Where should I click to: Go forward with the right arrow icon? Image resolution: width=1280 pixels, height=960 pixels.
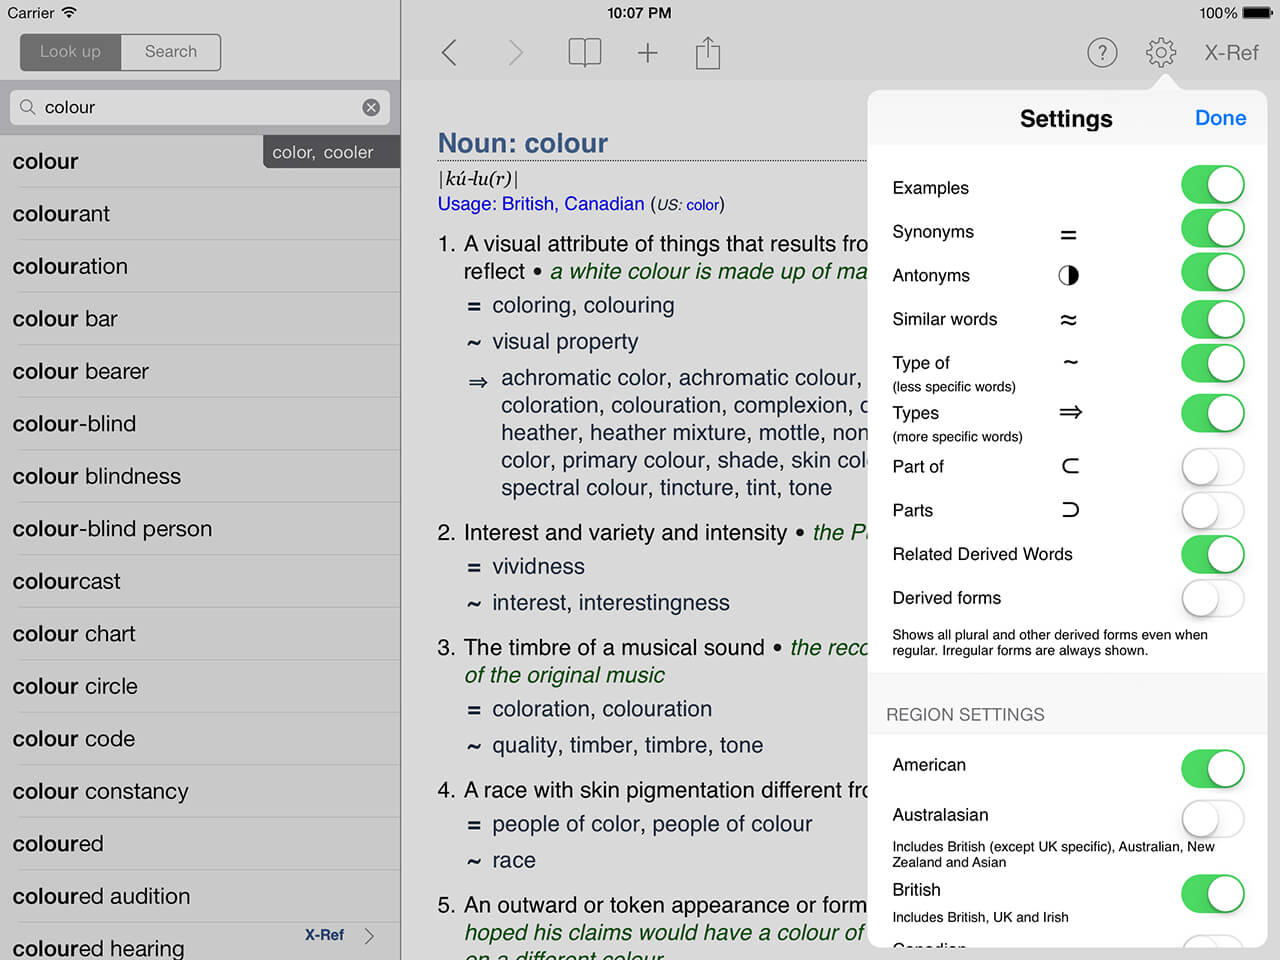pyautogui.click(x=515, y=53)
